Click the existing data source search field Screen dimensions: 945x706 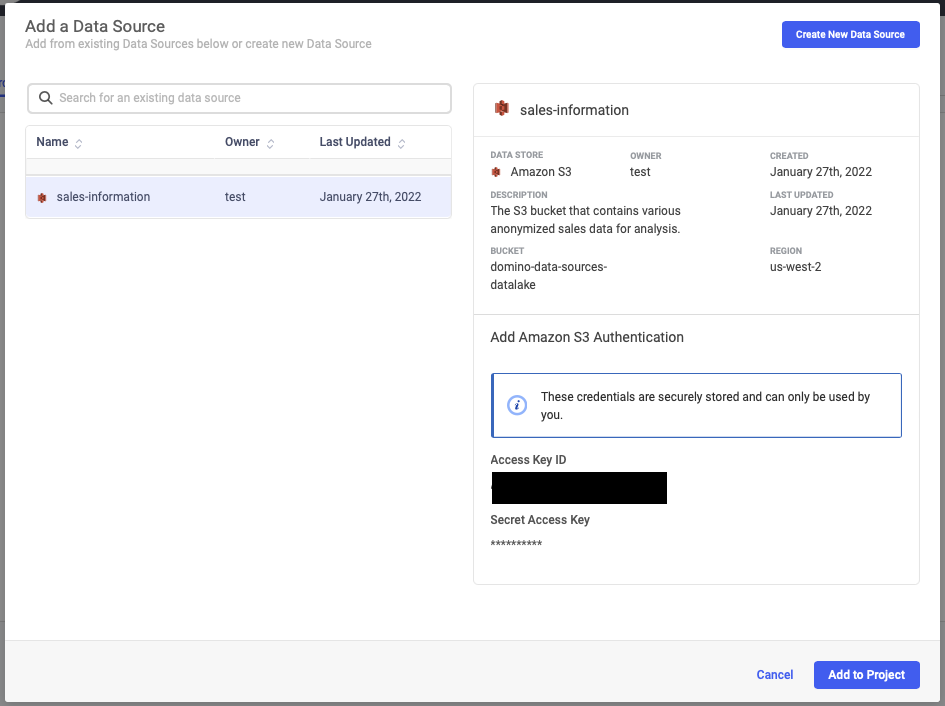[240, 98]
